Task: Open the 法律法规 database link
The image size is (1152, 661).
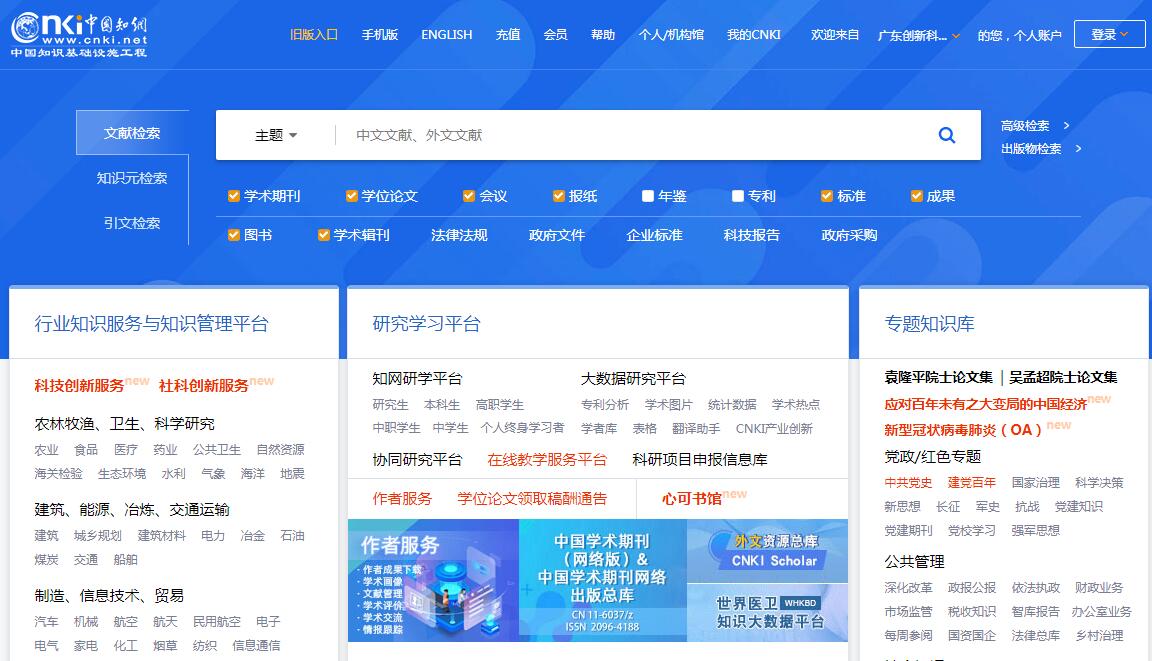Action: (x=459, y=235)
